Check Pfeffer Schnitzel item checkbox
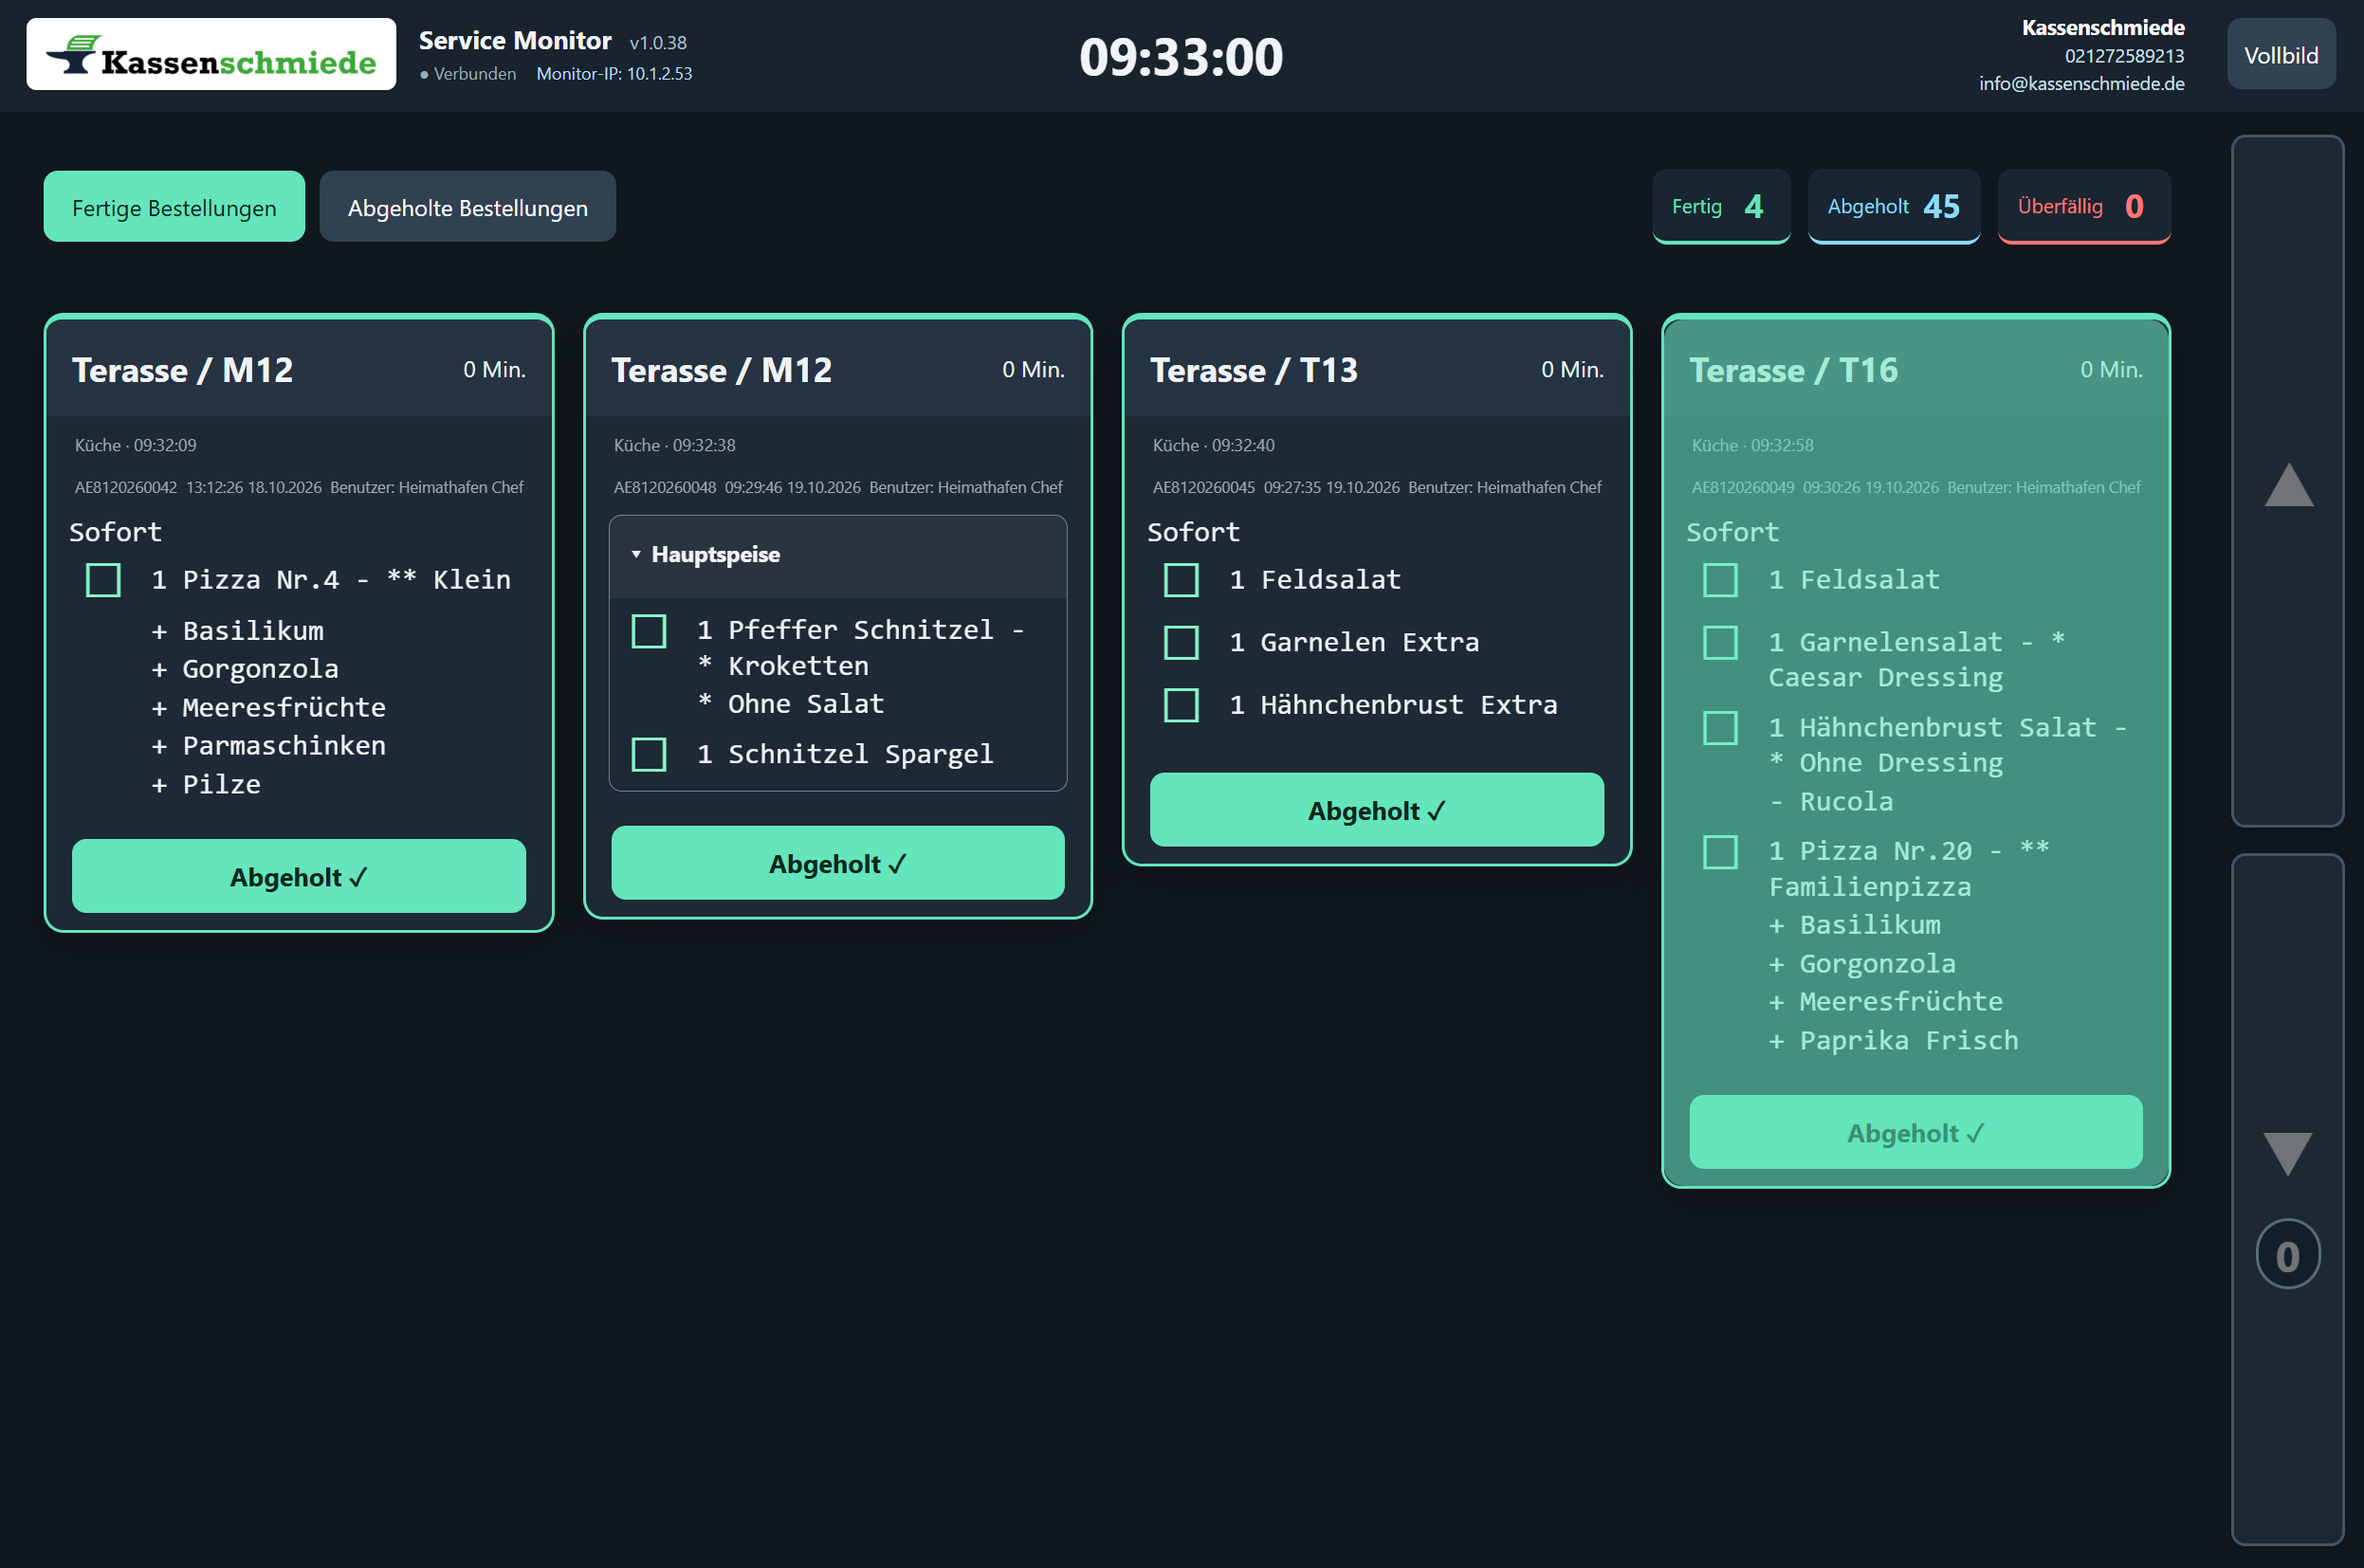 (649, 630)
